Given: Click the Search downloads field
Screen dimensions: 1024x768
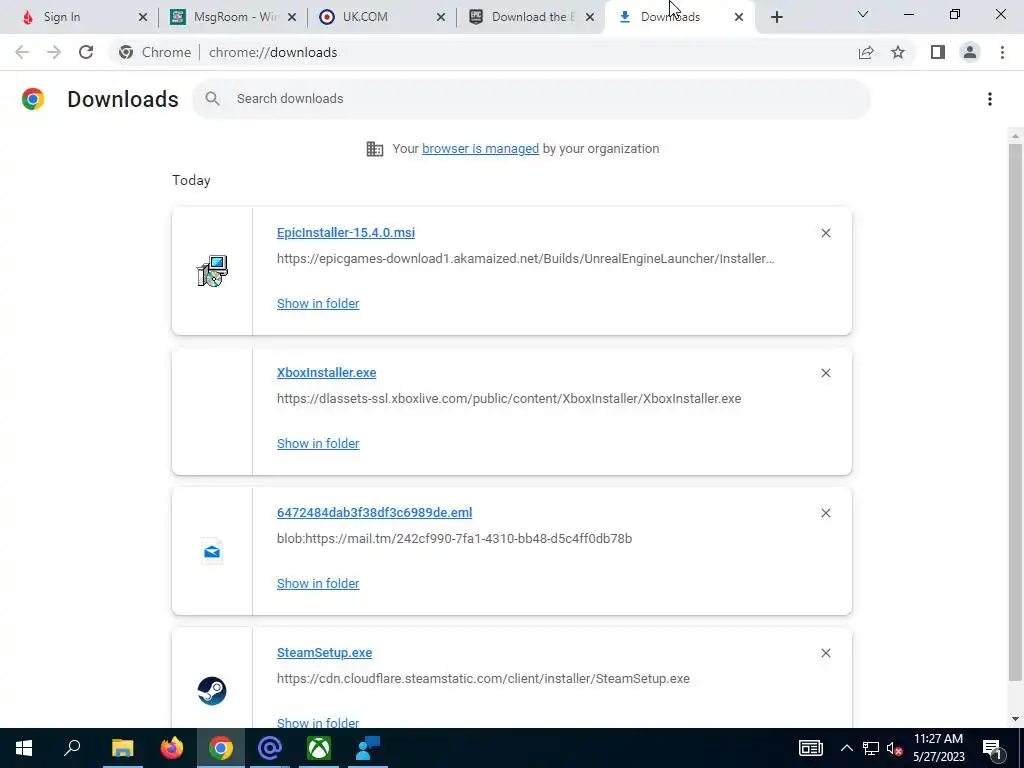Looking at the screenshot, I should [x=531, y=99].
